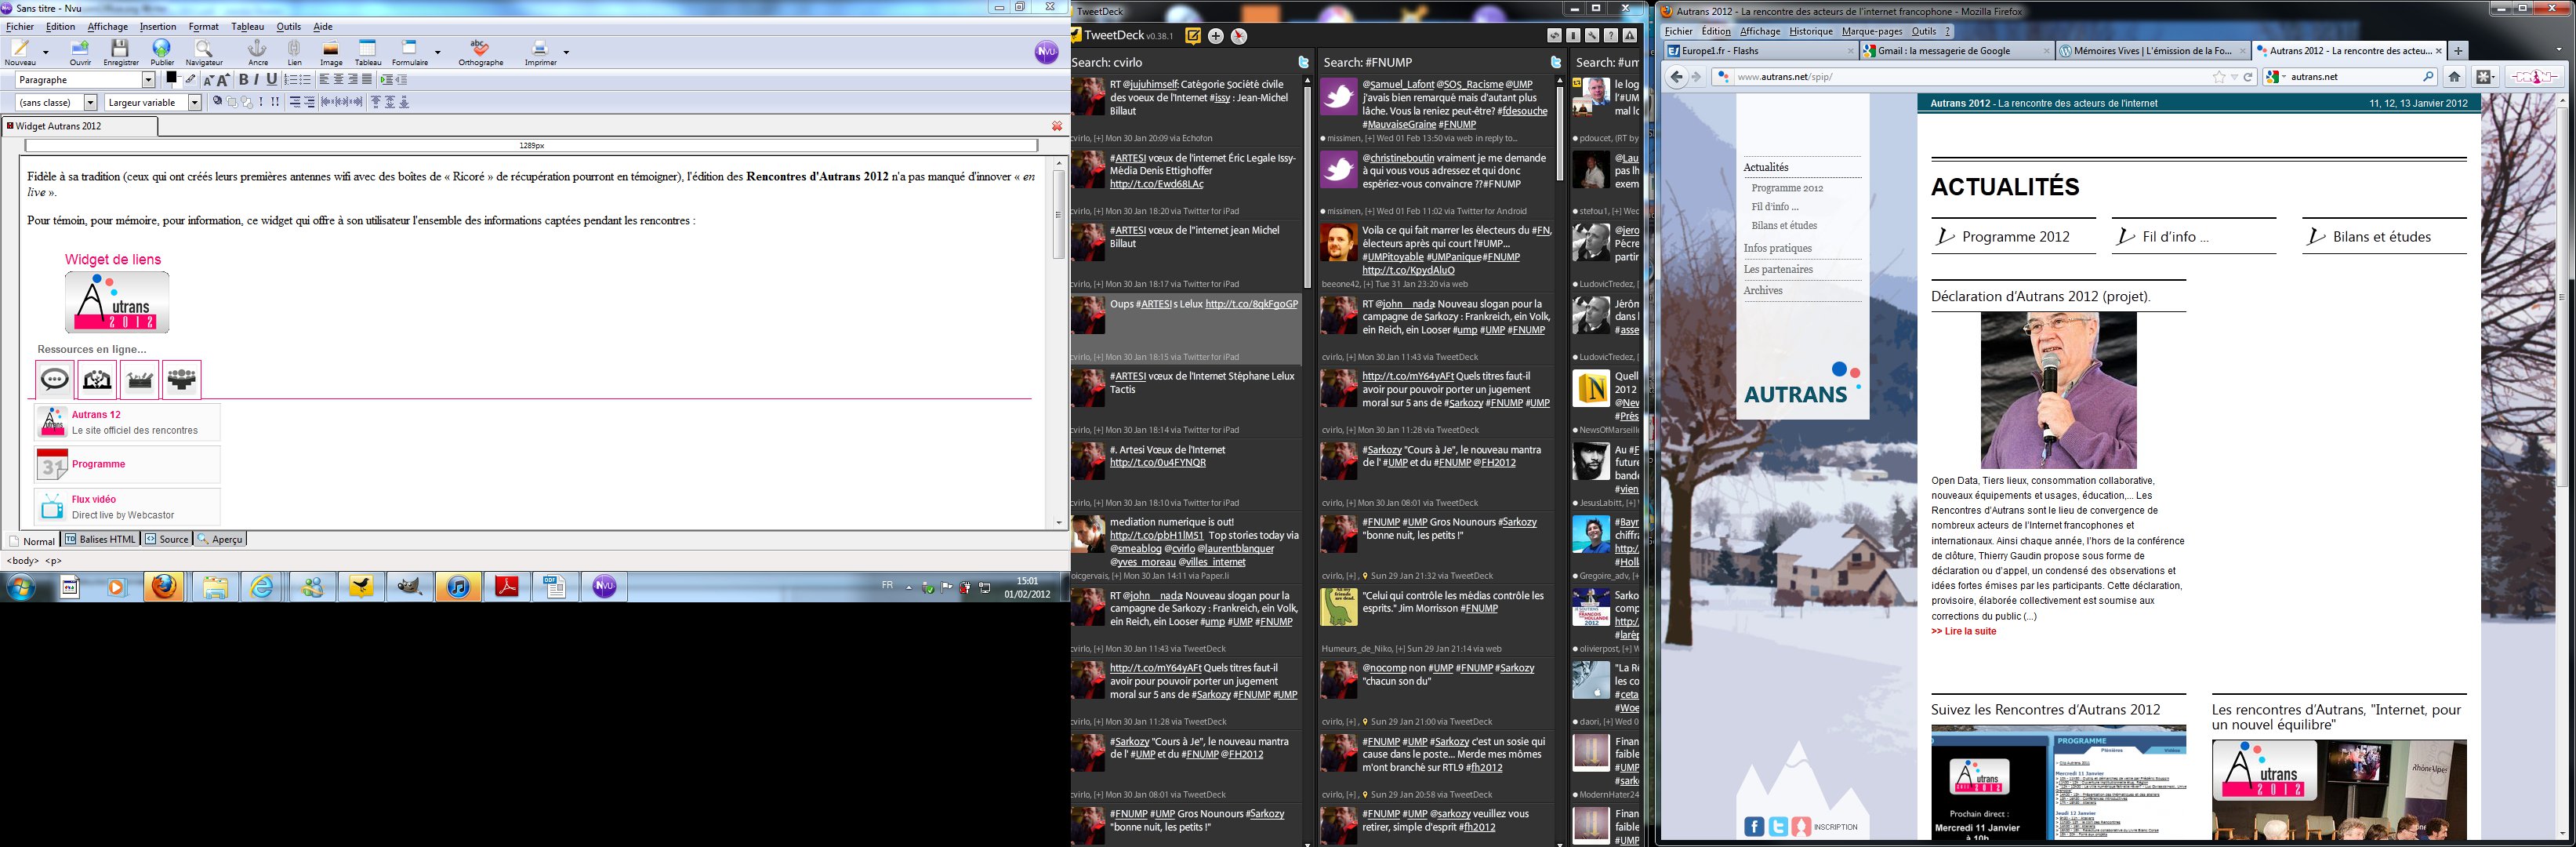Add a column with TweetDeck plus icon
The image size is (2576, 847).
point(1216,36)
